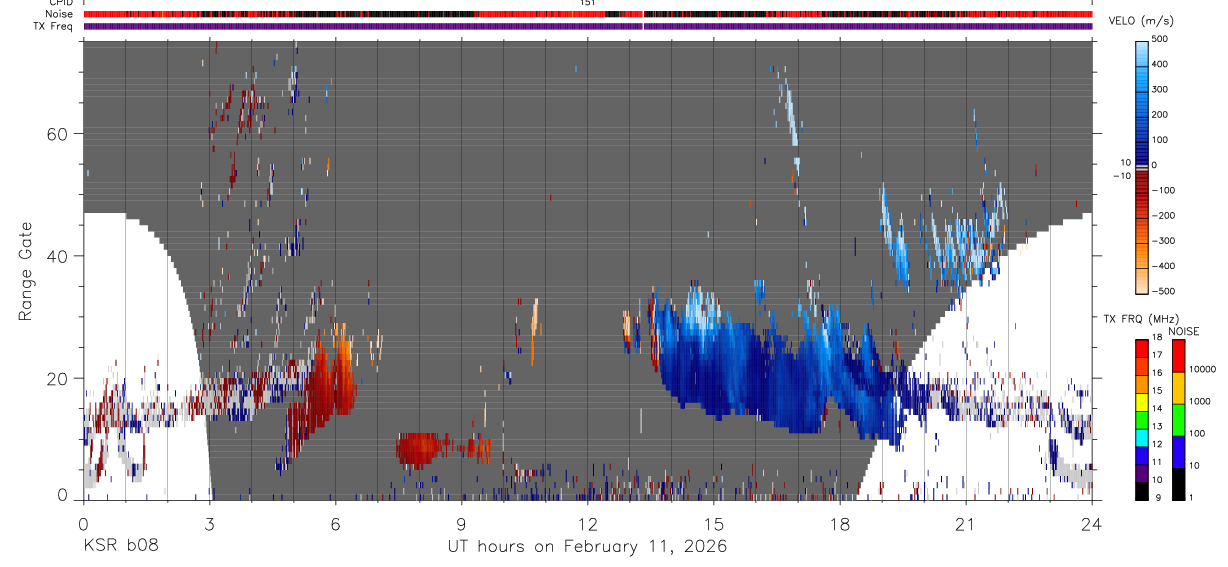
Task: Click NOISE legend label 1 at bottom
Action: tap(1190, 498)
